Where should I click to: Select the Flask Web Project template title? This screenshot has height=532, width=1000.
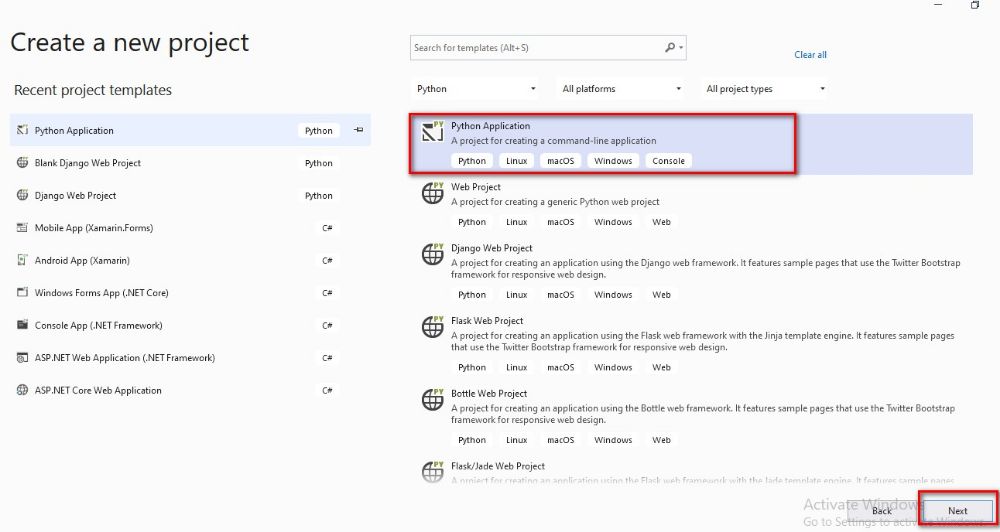[487, 321]
